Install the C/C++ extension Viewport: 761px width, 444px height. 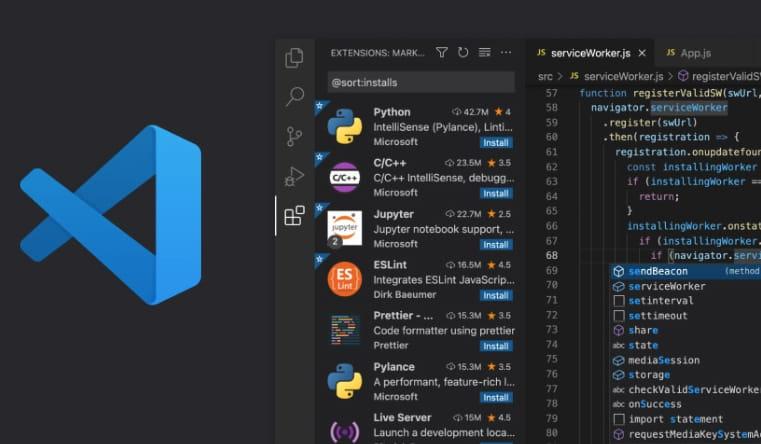point(496,194)
